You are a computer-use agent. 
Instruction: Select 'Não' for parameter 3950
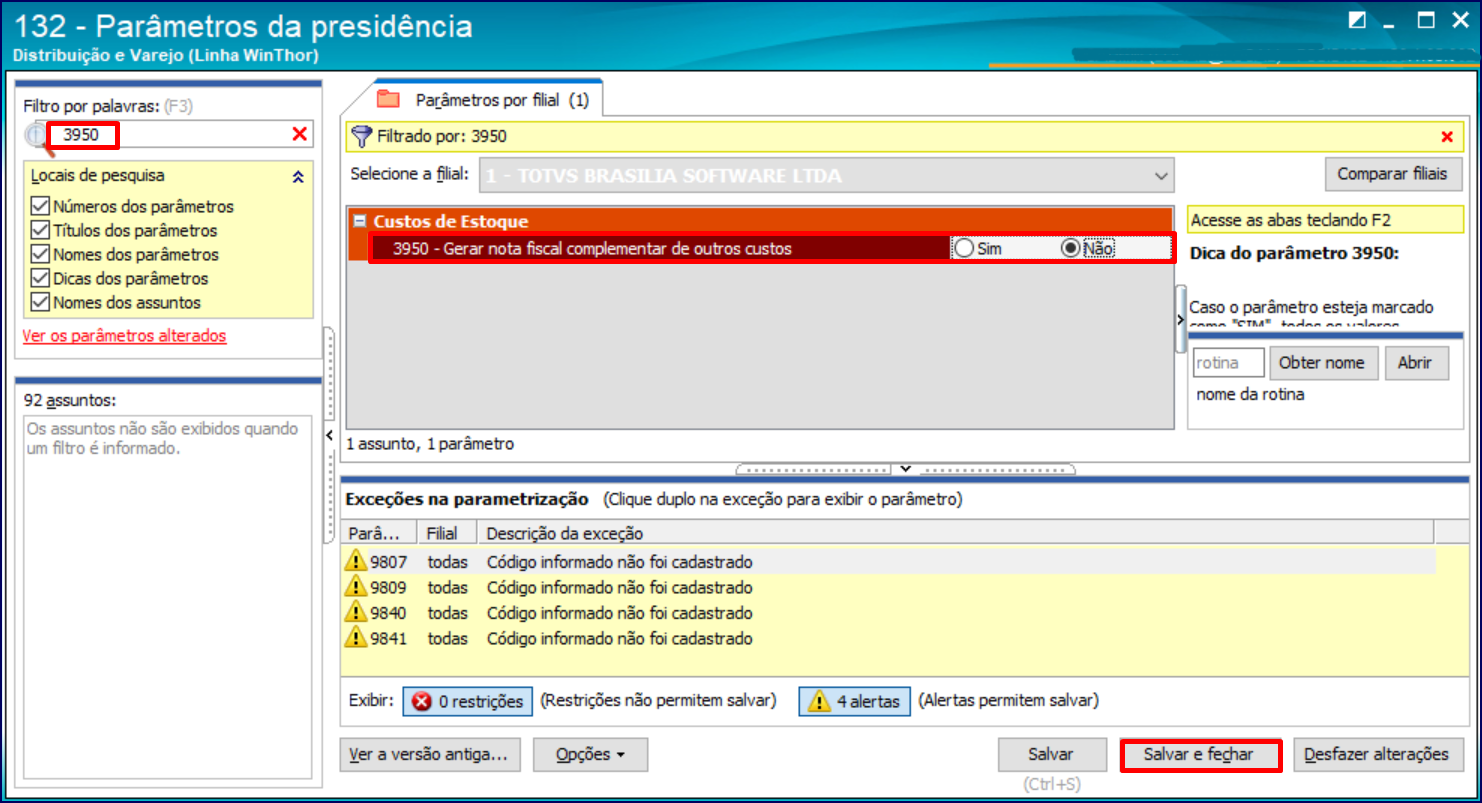(x=1071, y=248)
